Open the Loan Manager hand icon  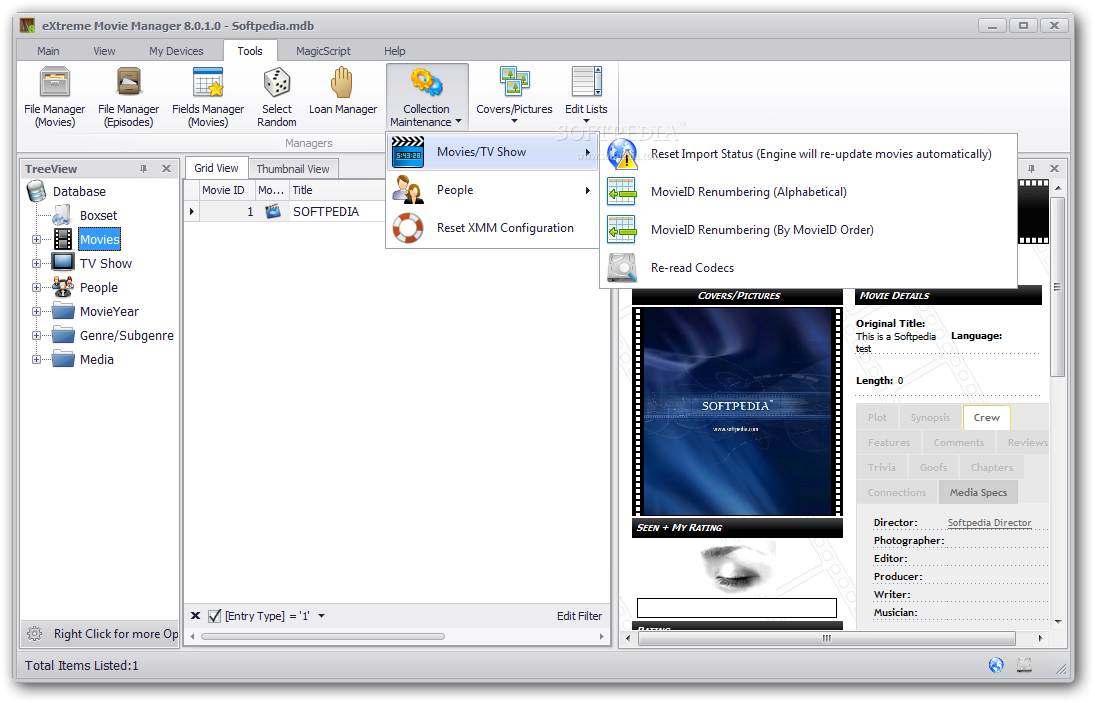[342, 82]
